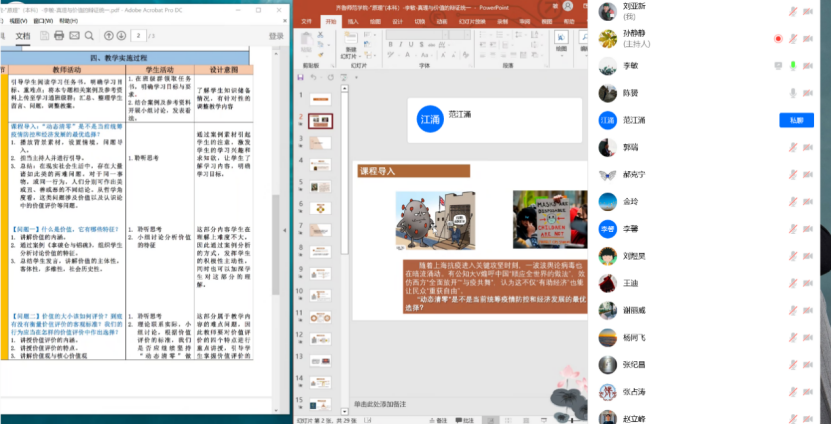Viewport: 831px width, 424px height.
Task: Toggle 李敏's green microphone icon
Action: click(x=792, y=65)
